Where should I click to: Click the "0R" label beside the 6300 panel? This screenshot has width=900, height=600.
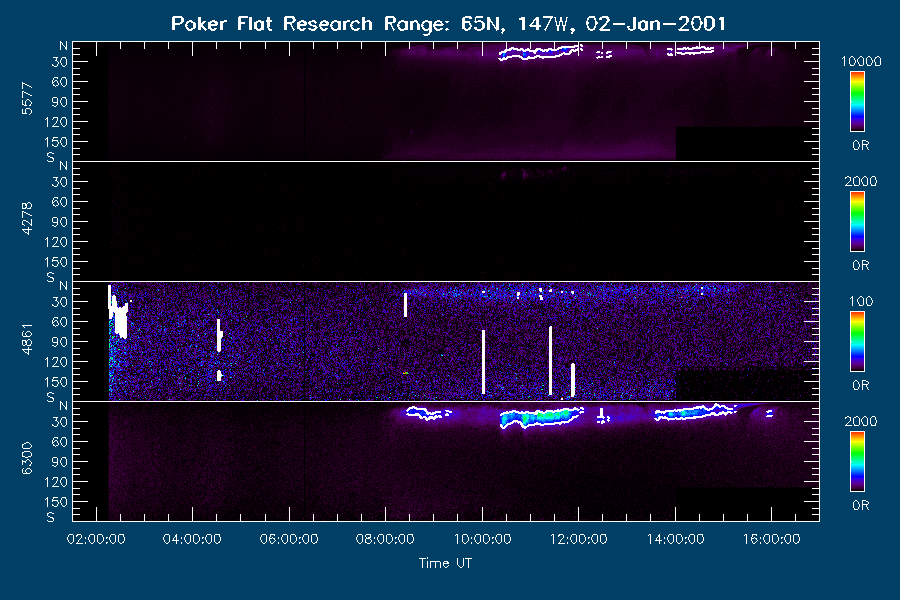pyautogui.click(x=861, y=506)
